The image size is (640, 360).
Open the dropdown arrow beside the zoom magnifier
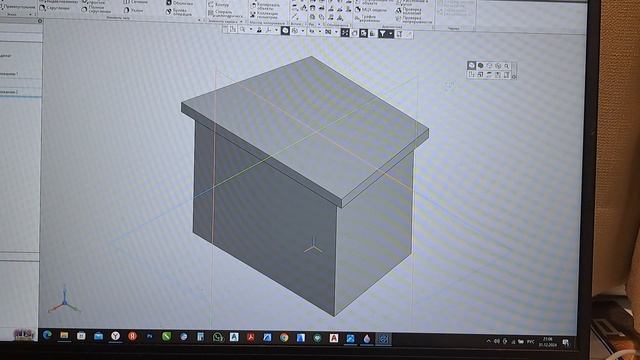click(250, 30)
